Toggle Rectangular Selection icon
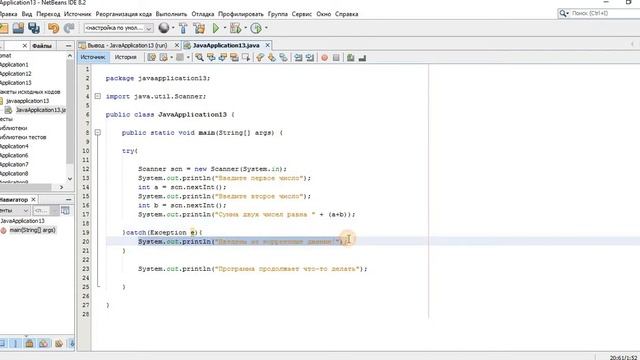Viewport: 640px width, 360px height. 246,58
